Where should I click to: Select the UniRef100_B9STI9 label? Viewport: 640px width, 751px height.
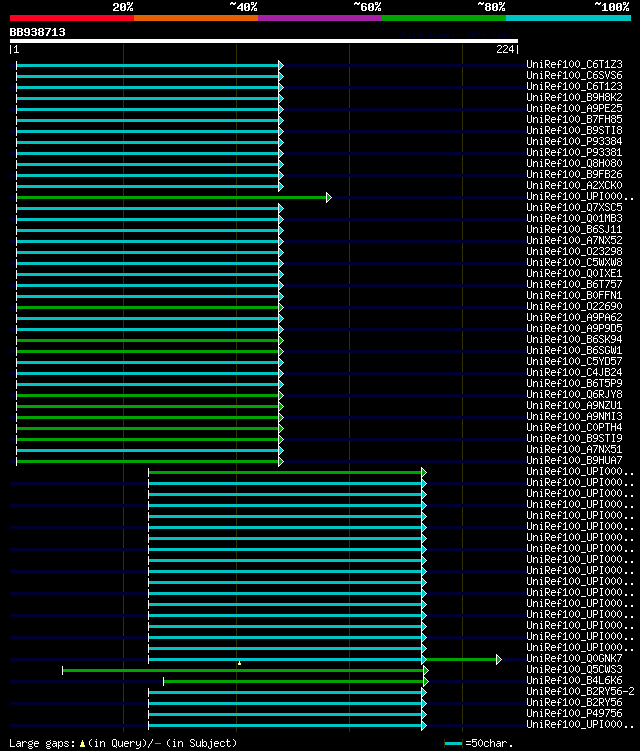574,439
